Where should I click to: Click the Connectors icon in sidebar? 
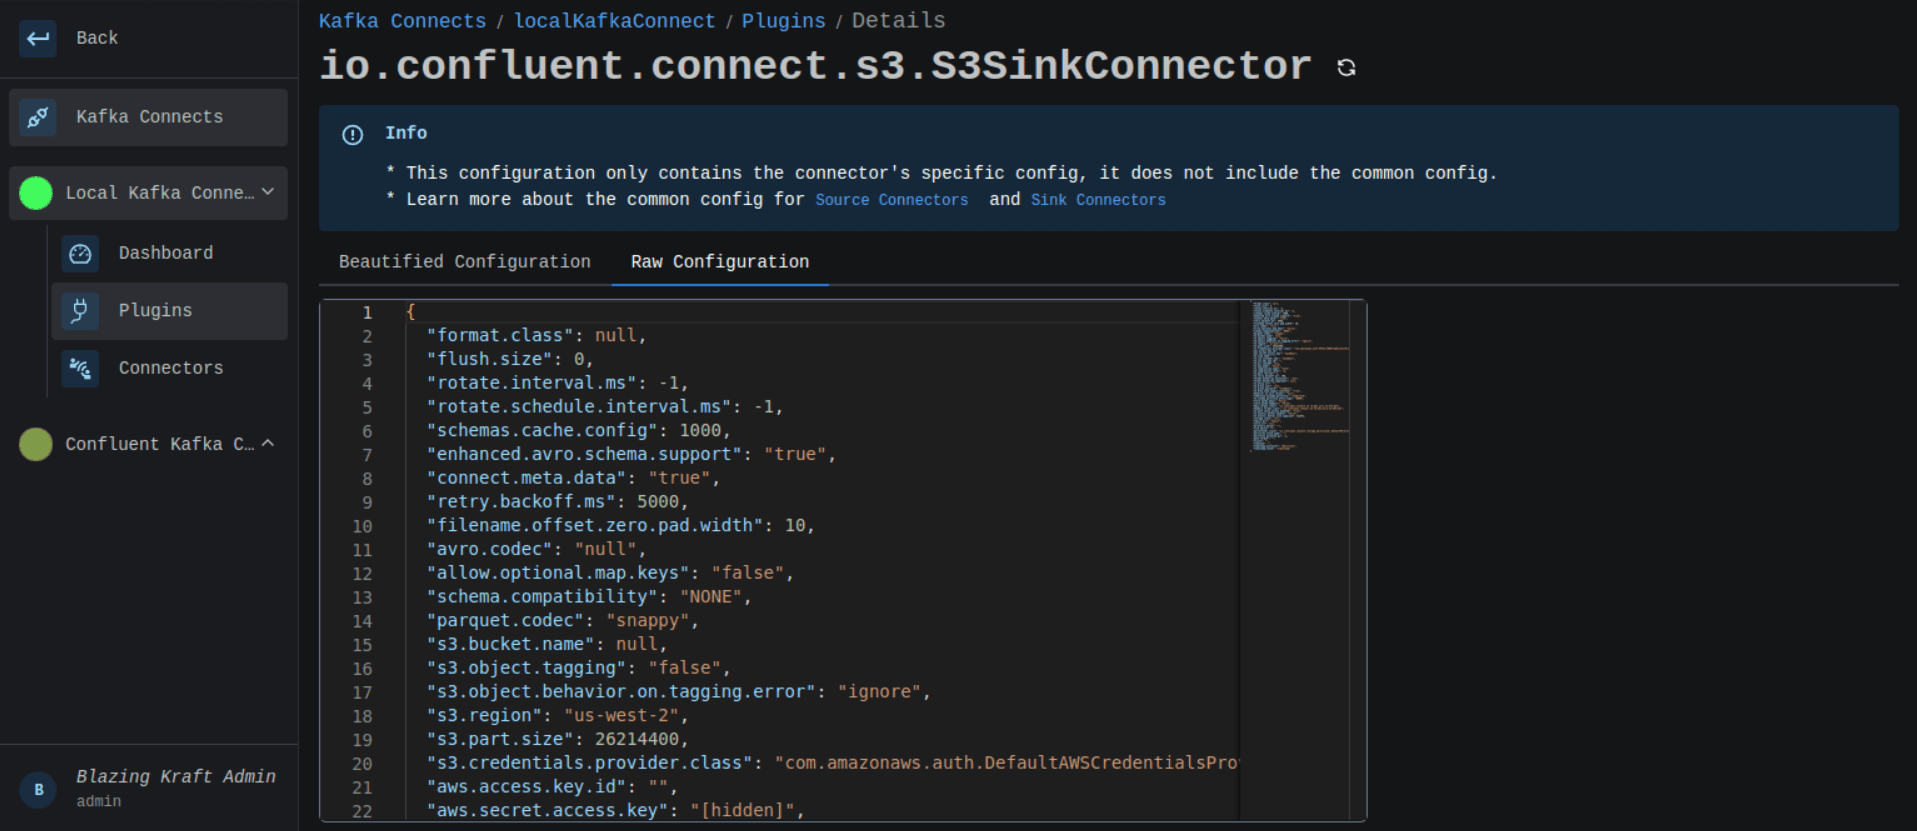[80, 368]
